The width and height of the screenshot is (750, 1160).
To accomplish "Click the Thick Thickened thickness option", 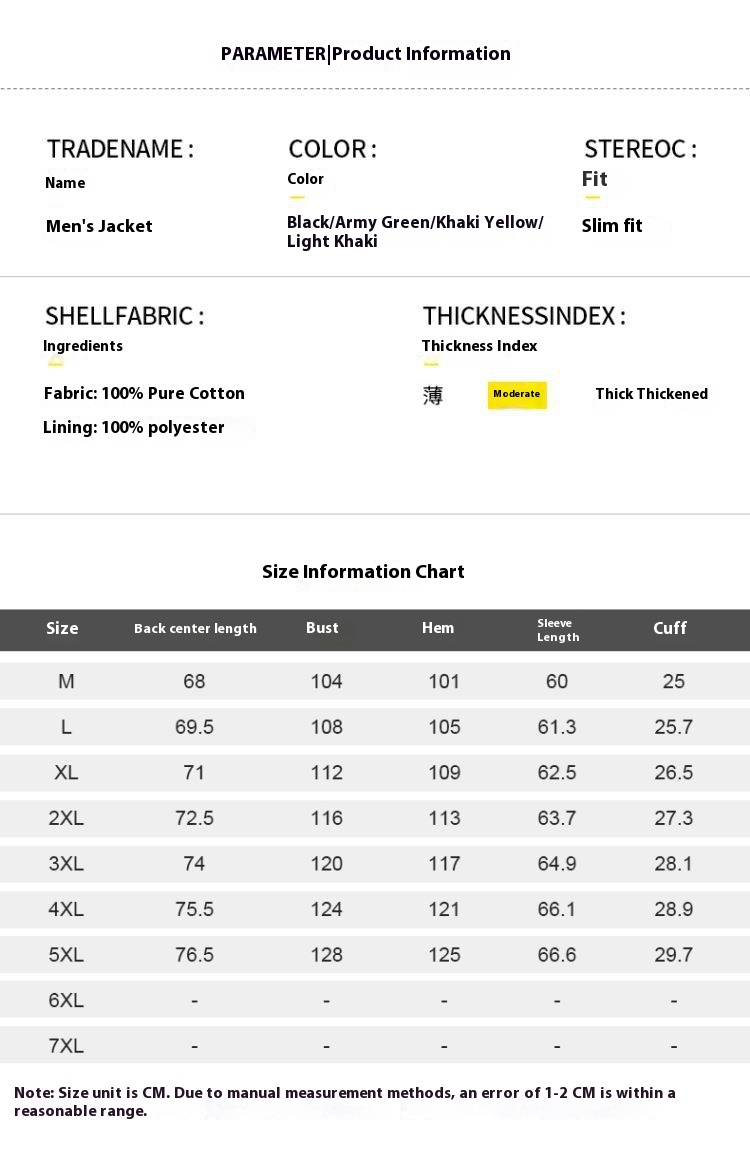I will click(651, 394).
